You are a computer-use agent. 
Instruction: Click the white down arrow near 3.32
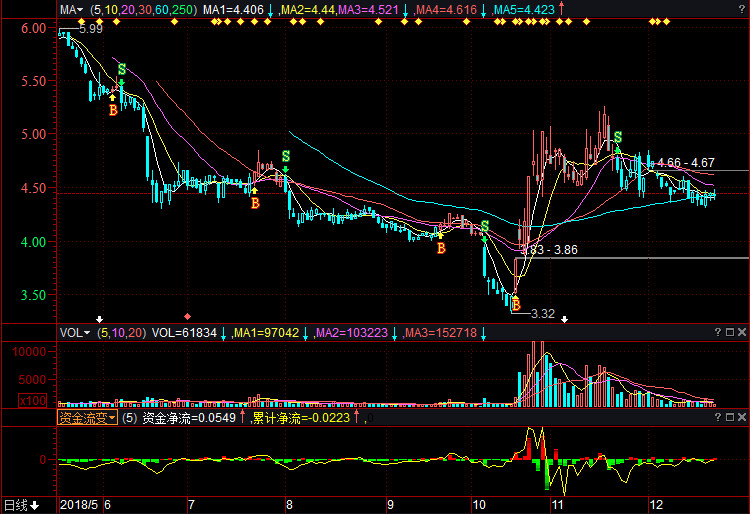564,319
